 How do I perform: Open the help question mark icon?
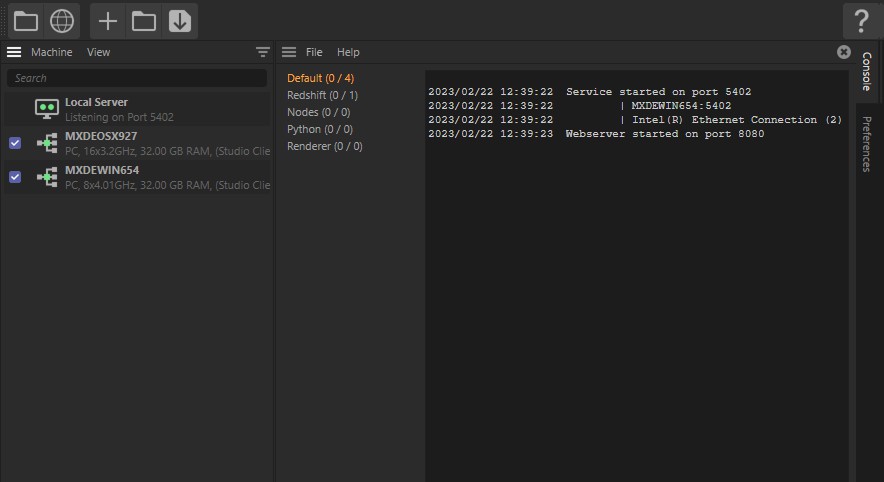pyautogui.click(x=861, y=21)
